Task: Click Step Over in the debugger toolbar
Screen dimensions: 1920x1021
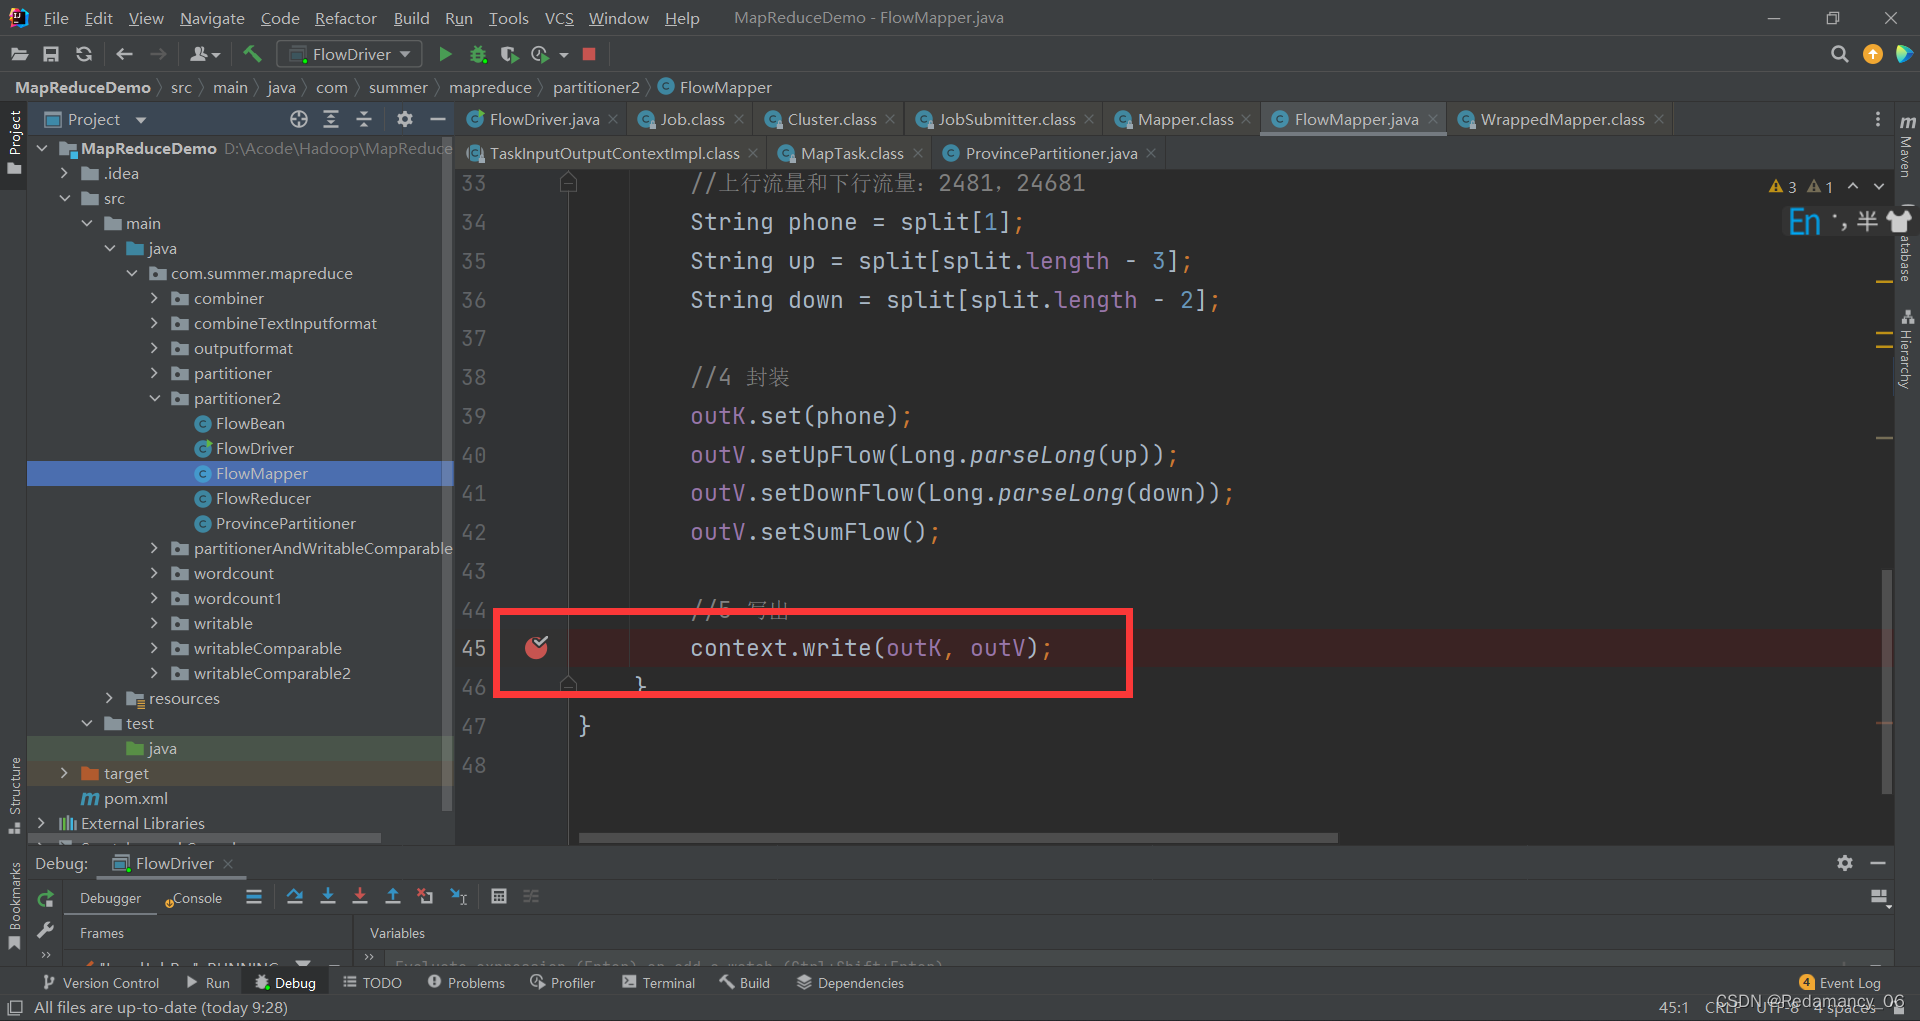Action: pos(294,897)
